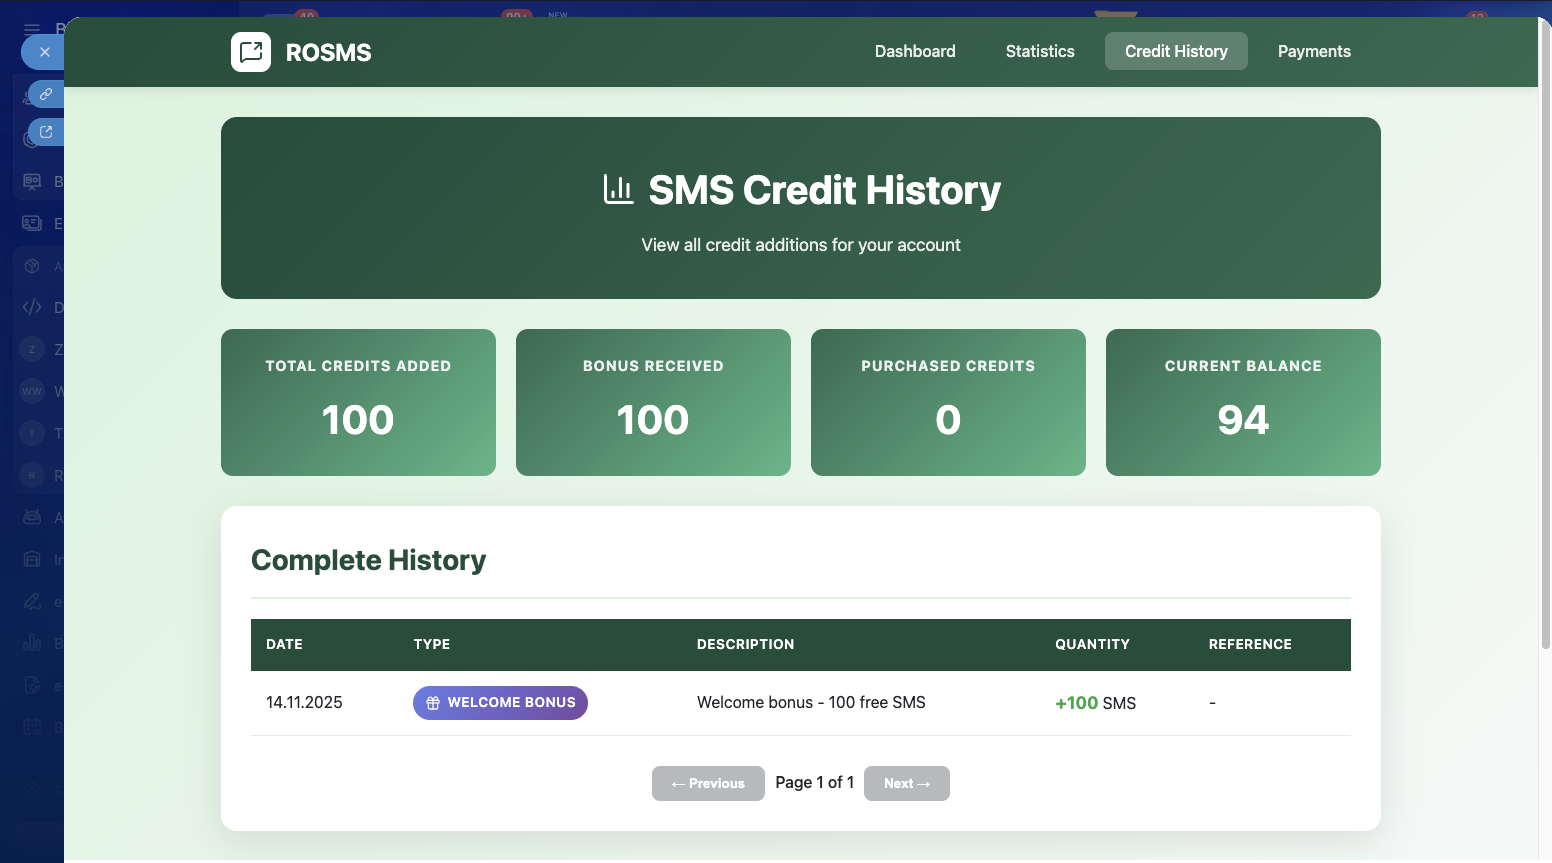Click the bar chart icon beside SMS Credit History
This screenshot has height=863, width=1552.
point(618,189)
